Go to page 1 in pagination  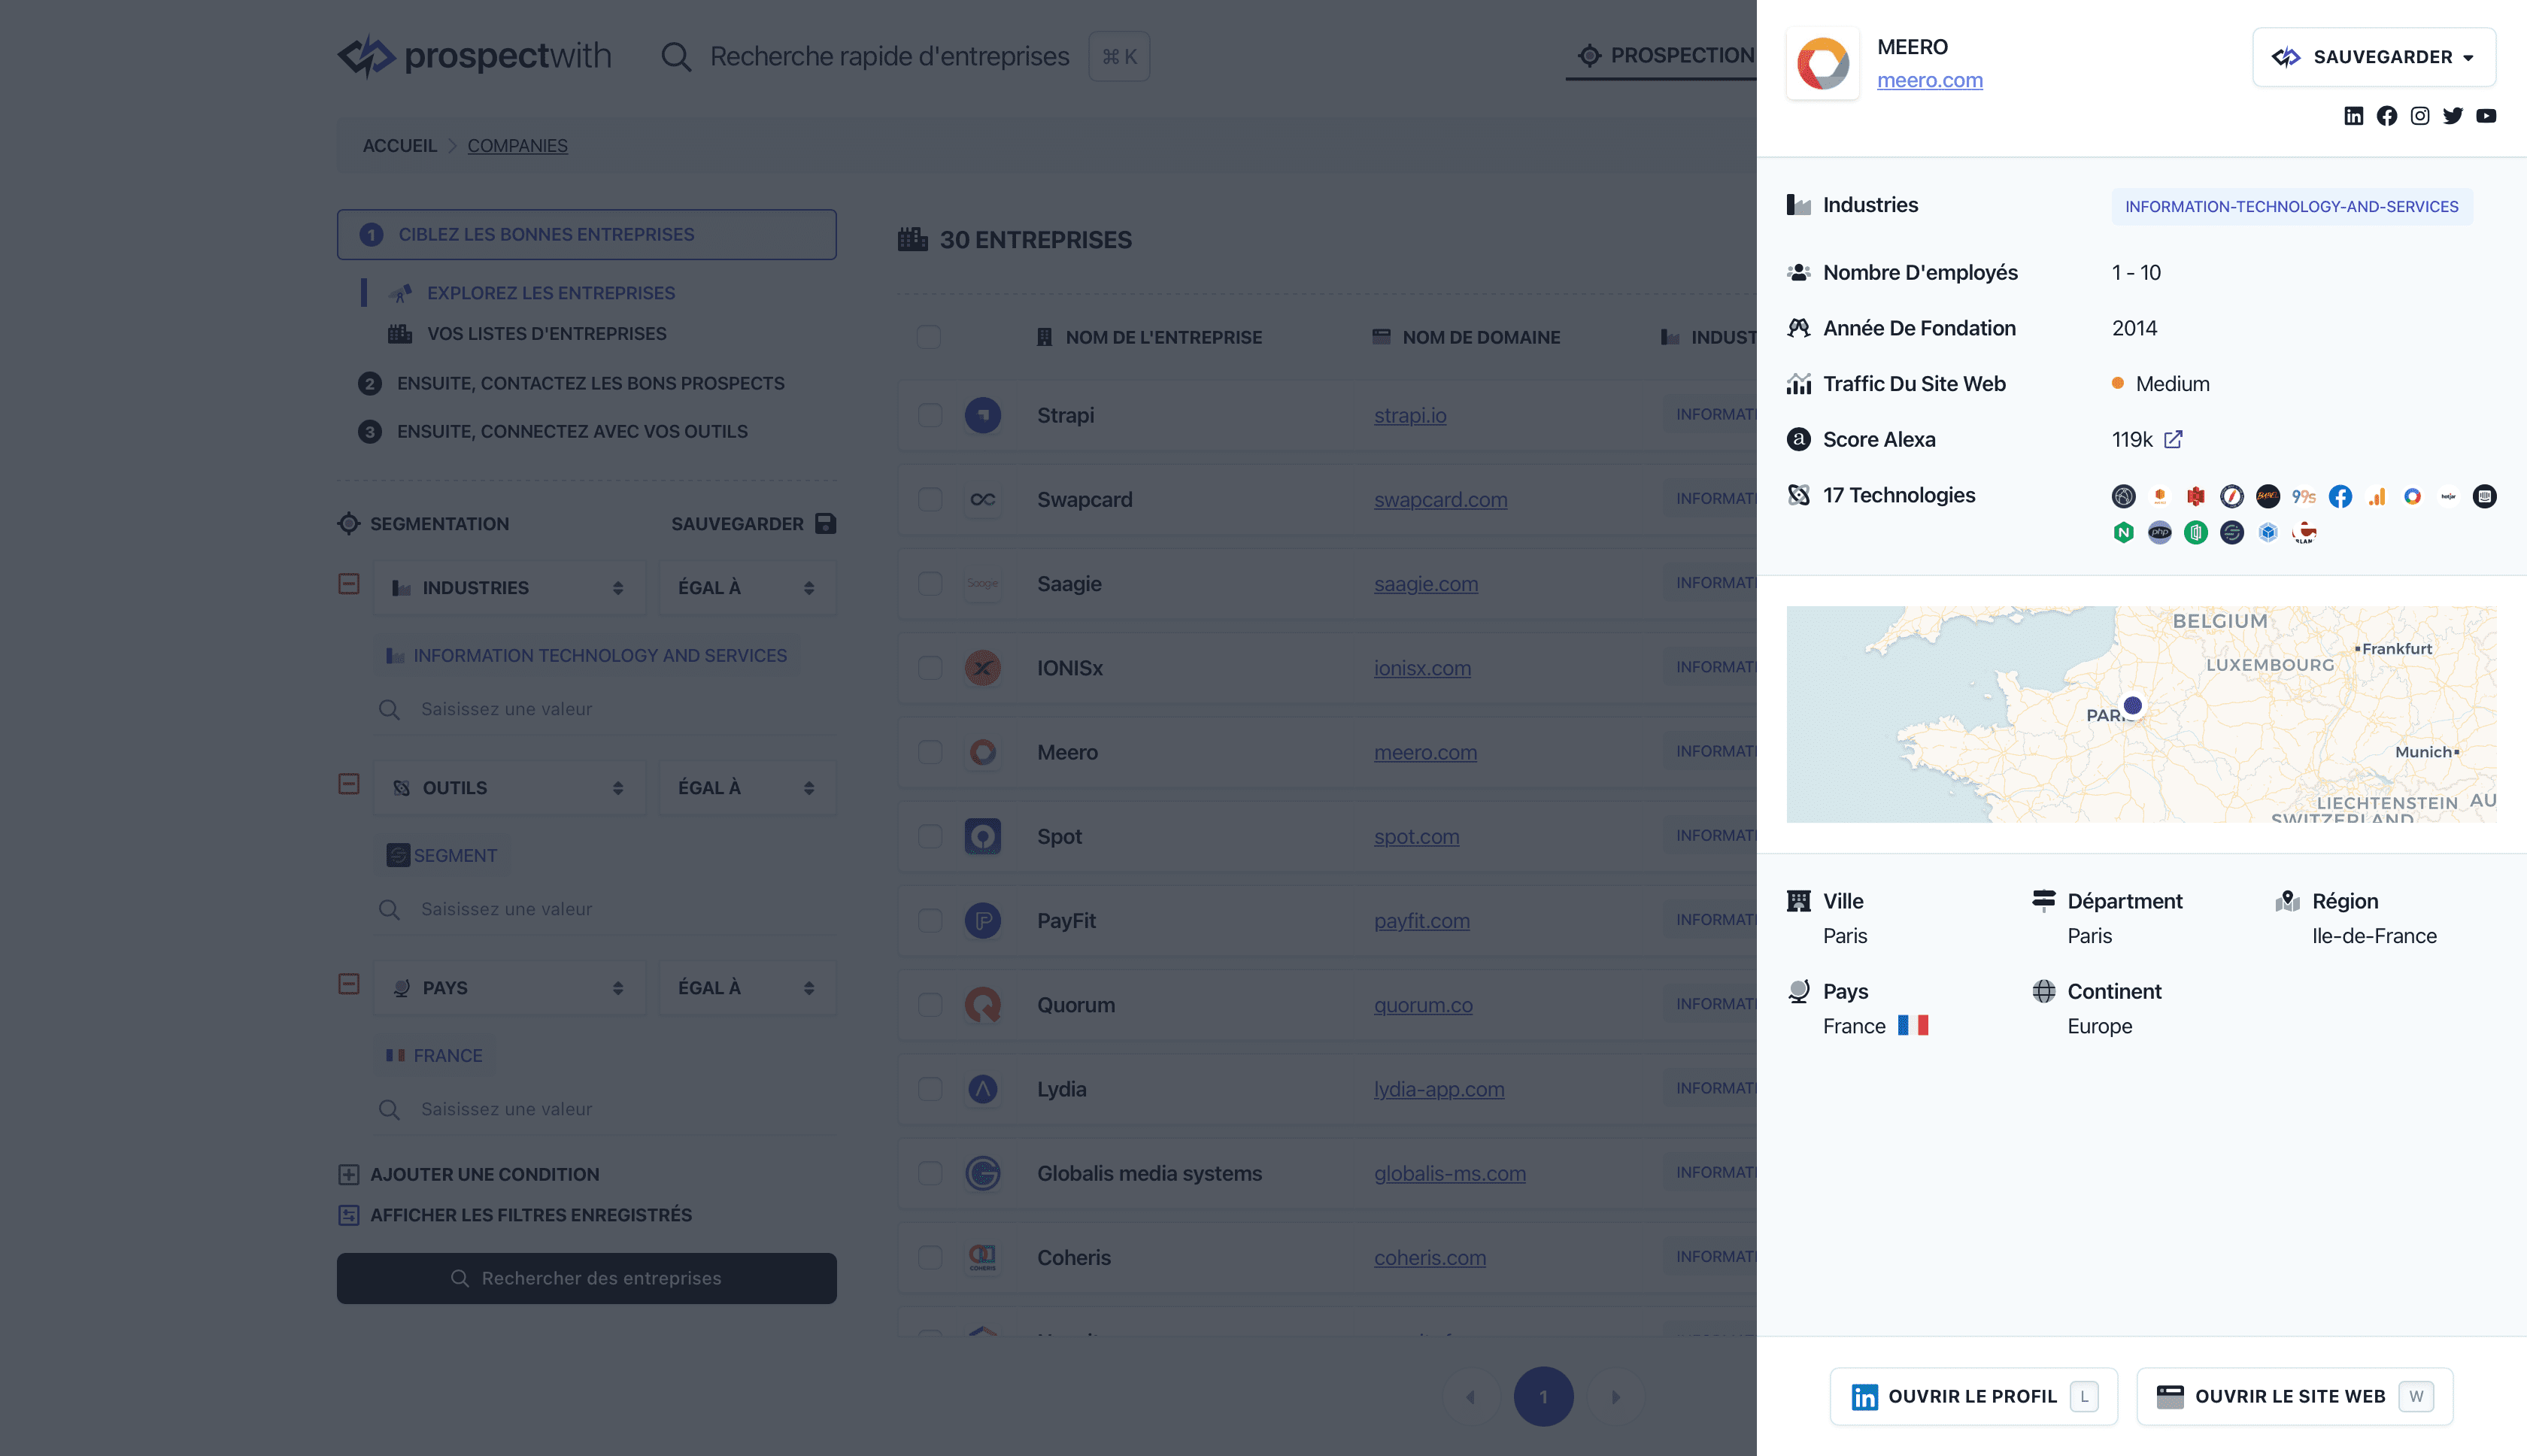click(x=1543, y=1396)
